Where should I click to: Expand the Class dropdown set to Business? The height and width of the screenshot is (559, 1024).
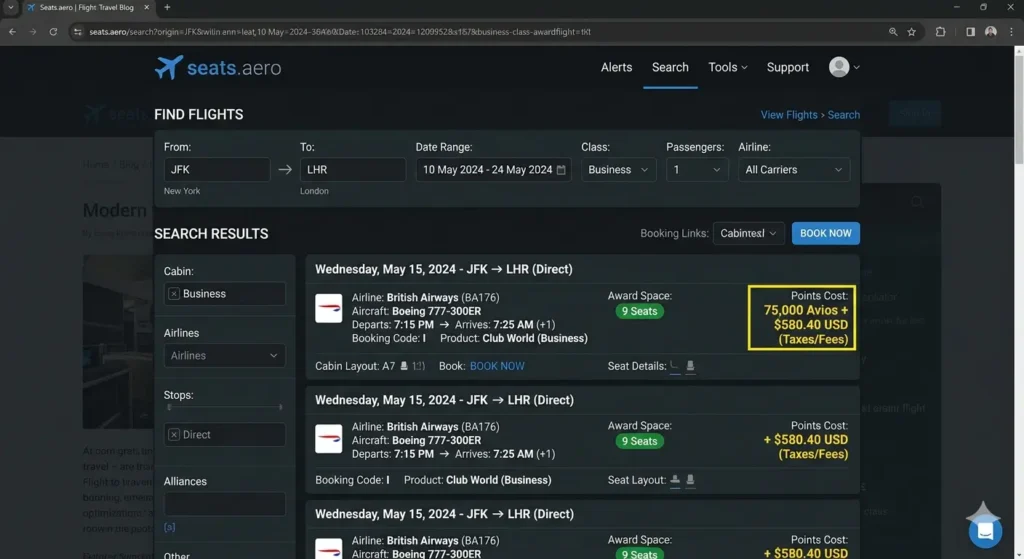[618, 170]
